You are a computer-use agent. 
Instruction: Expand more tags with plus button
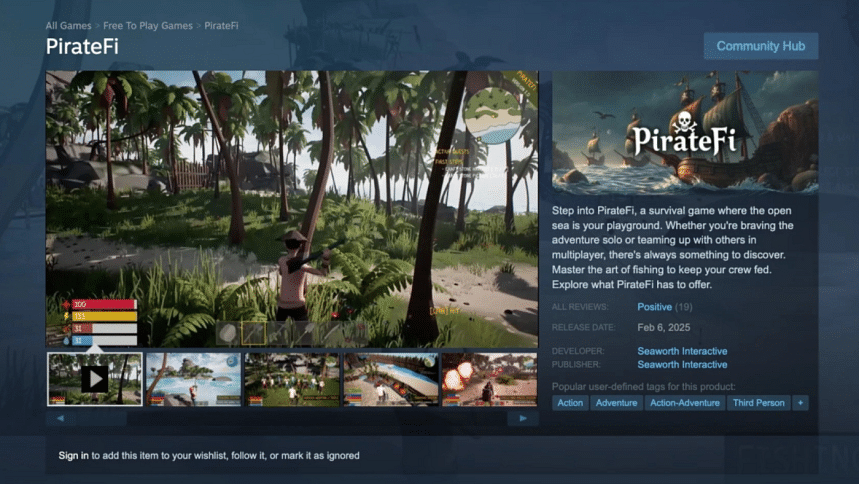coord(801,403)
